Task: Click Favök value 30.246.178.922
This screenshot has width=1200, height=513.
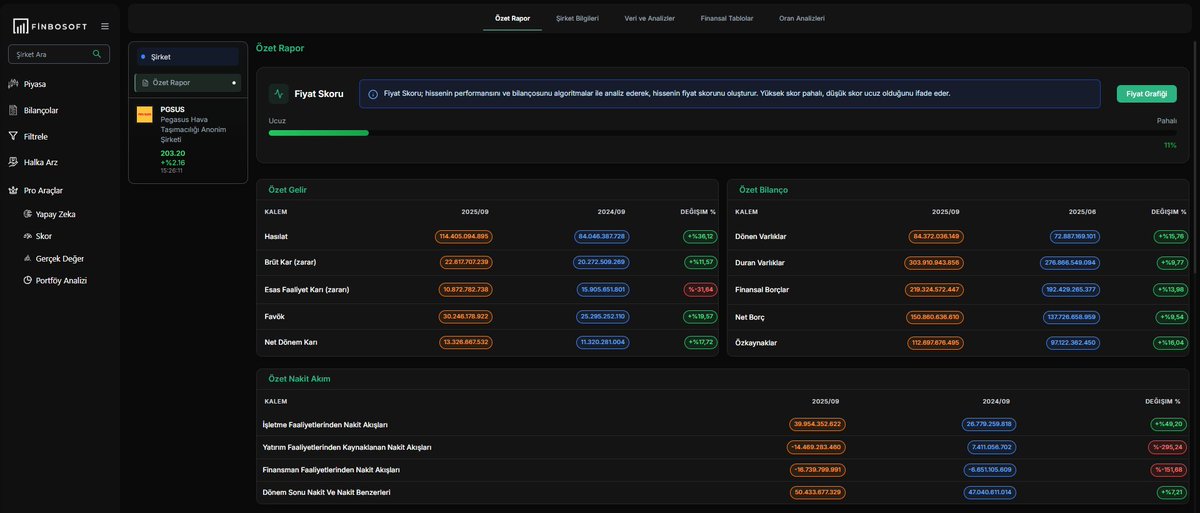Action: click(x=466, y=316)
